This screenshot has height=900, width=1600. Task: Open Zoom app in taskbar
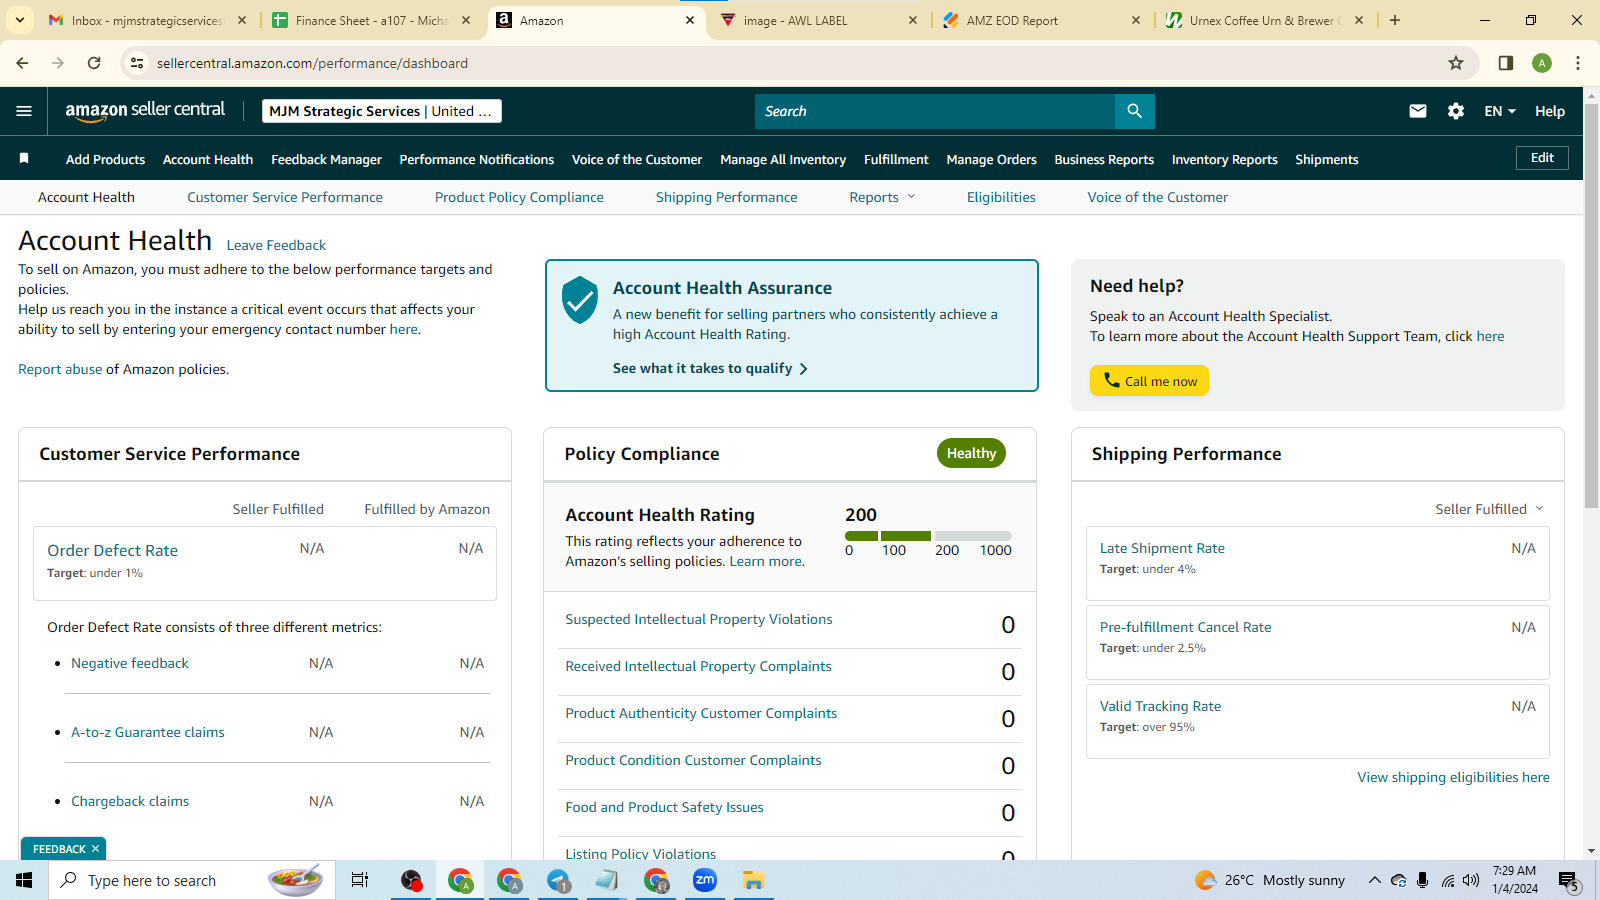pyautogui.click(x=705, y=880)
